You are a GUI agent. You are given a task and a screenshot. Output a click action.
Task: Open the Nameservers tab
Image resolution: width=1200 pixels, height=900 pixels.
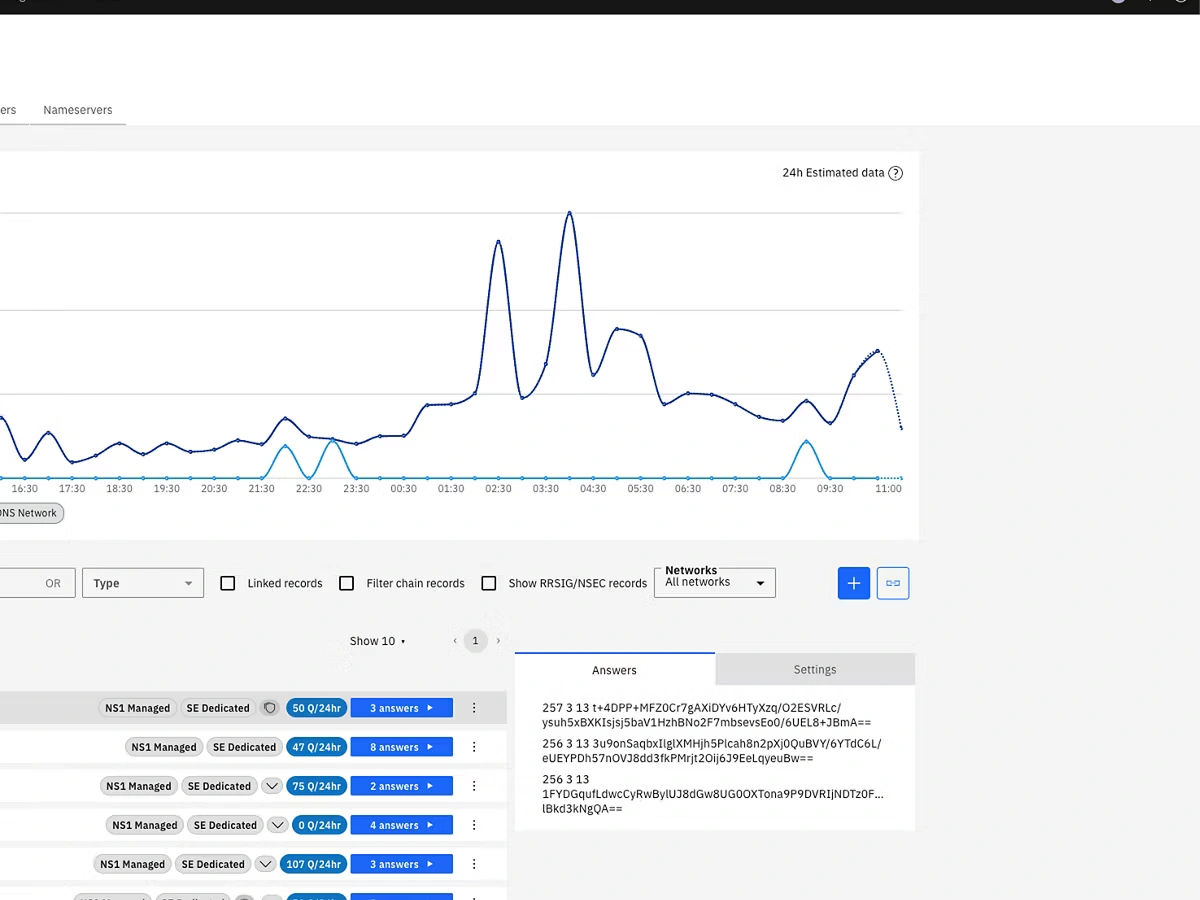click(x=78, y=110)
